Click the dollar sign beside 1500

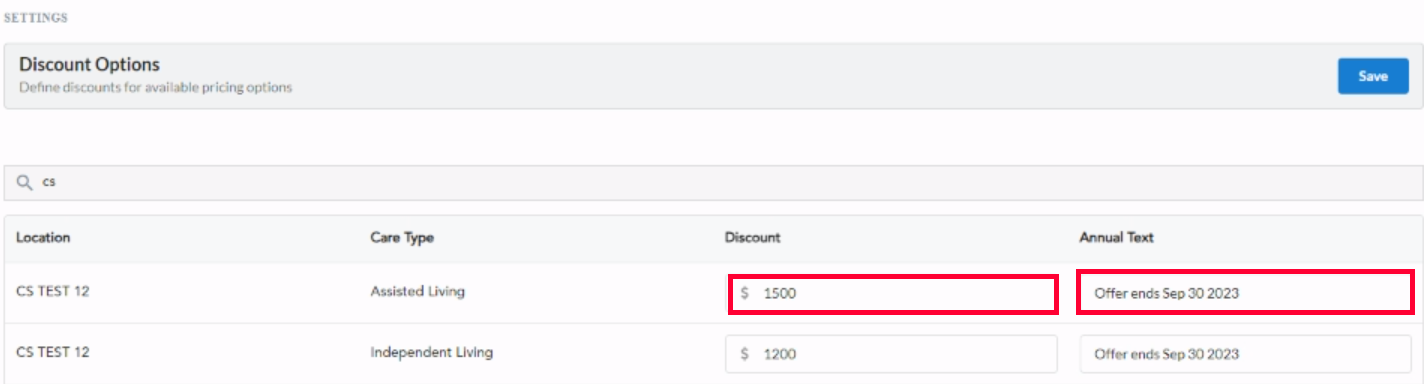[745, 294]
